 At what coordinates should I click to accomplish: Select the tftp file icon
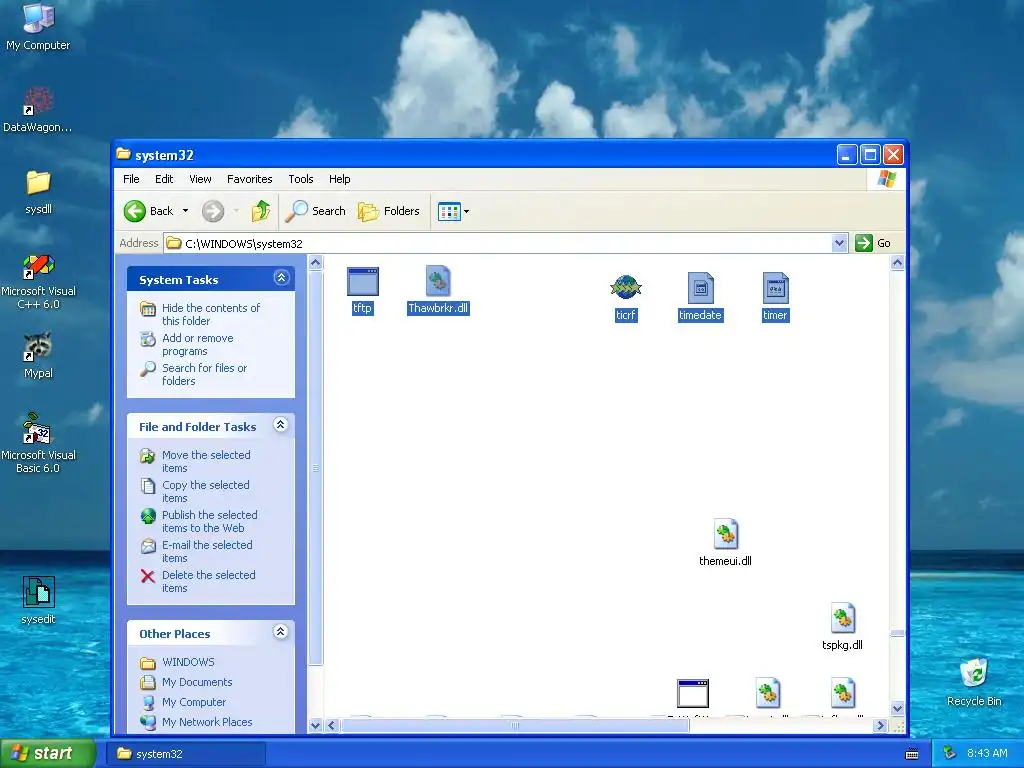(x=362, y=282)
